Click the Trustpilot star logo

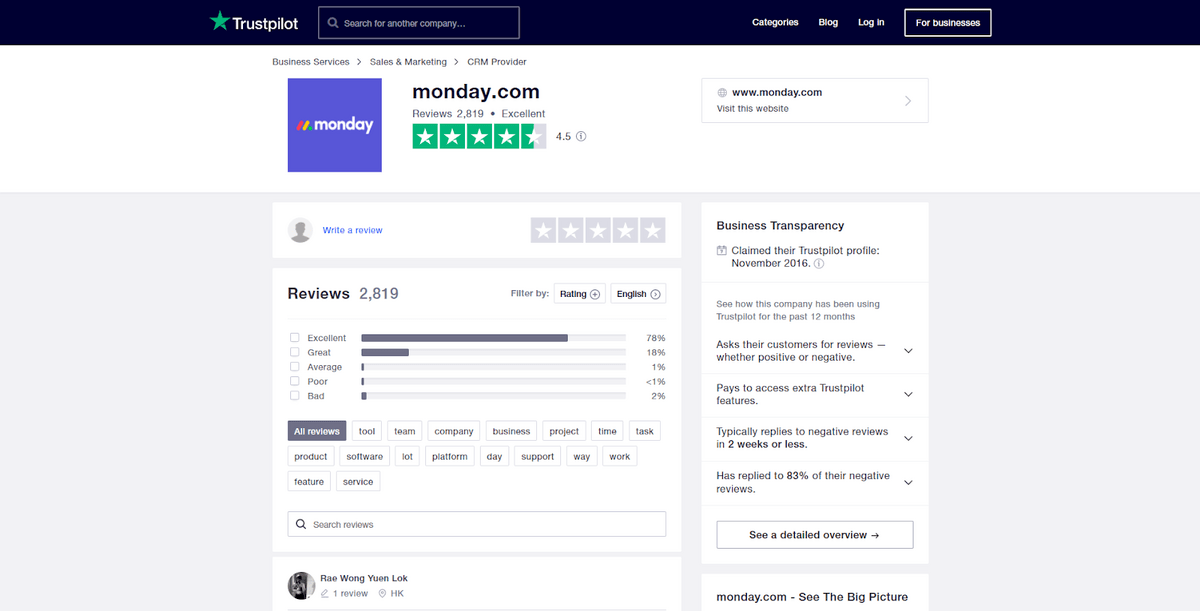[x=219, y=21]
